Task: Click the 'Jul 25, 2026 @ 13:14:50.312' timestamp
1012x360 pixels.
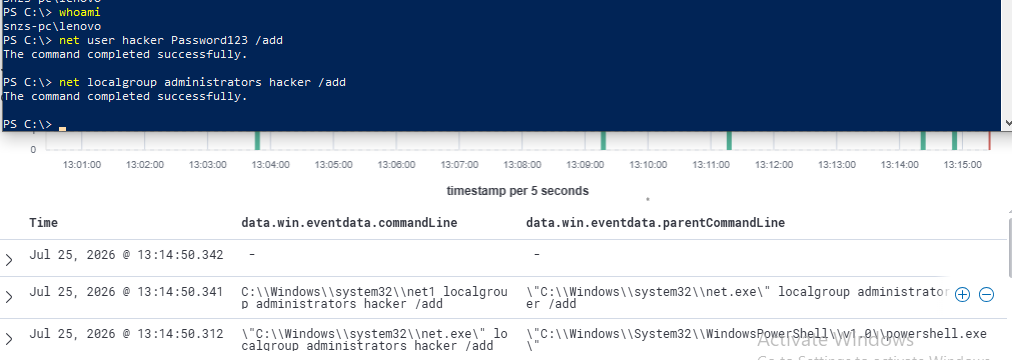Action: [x=126, y=334]
